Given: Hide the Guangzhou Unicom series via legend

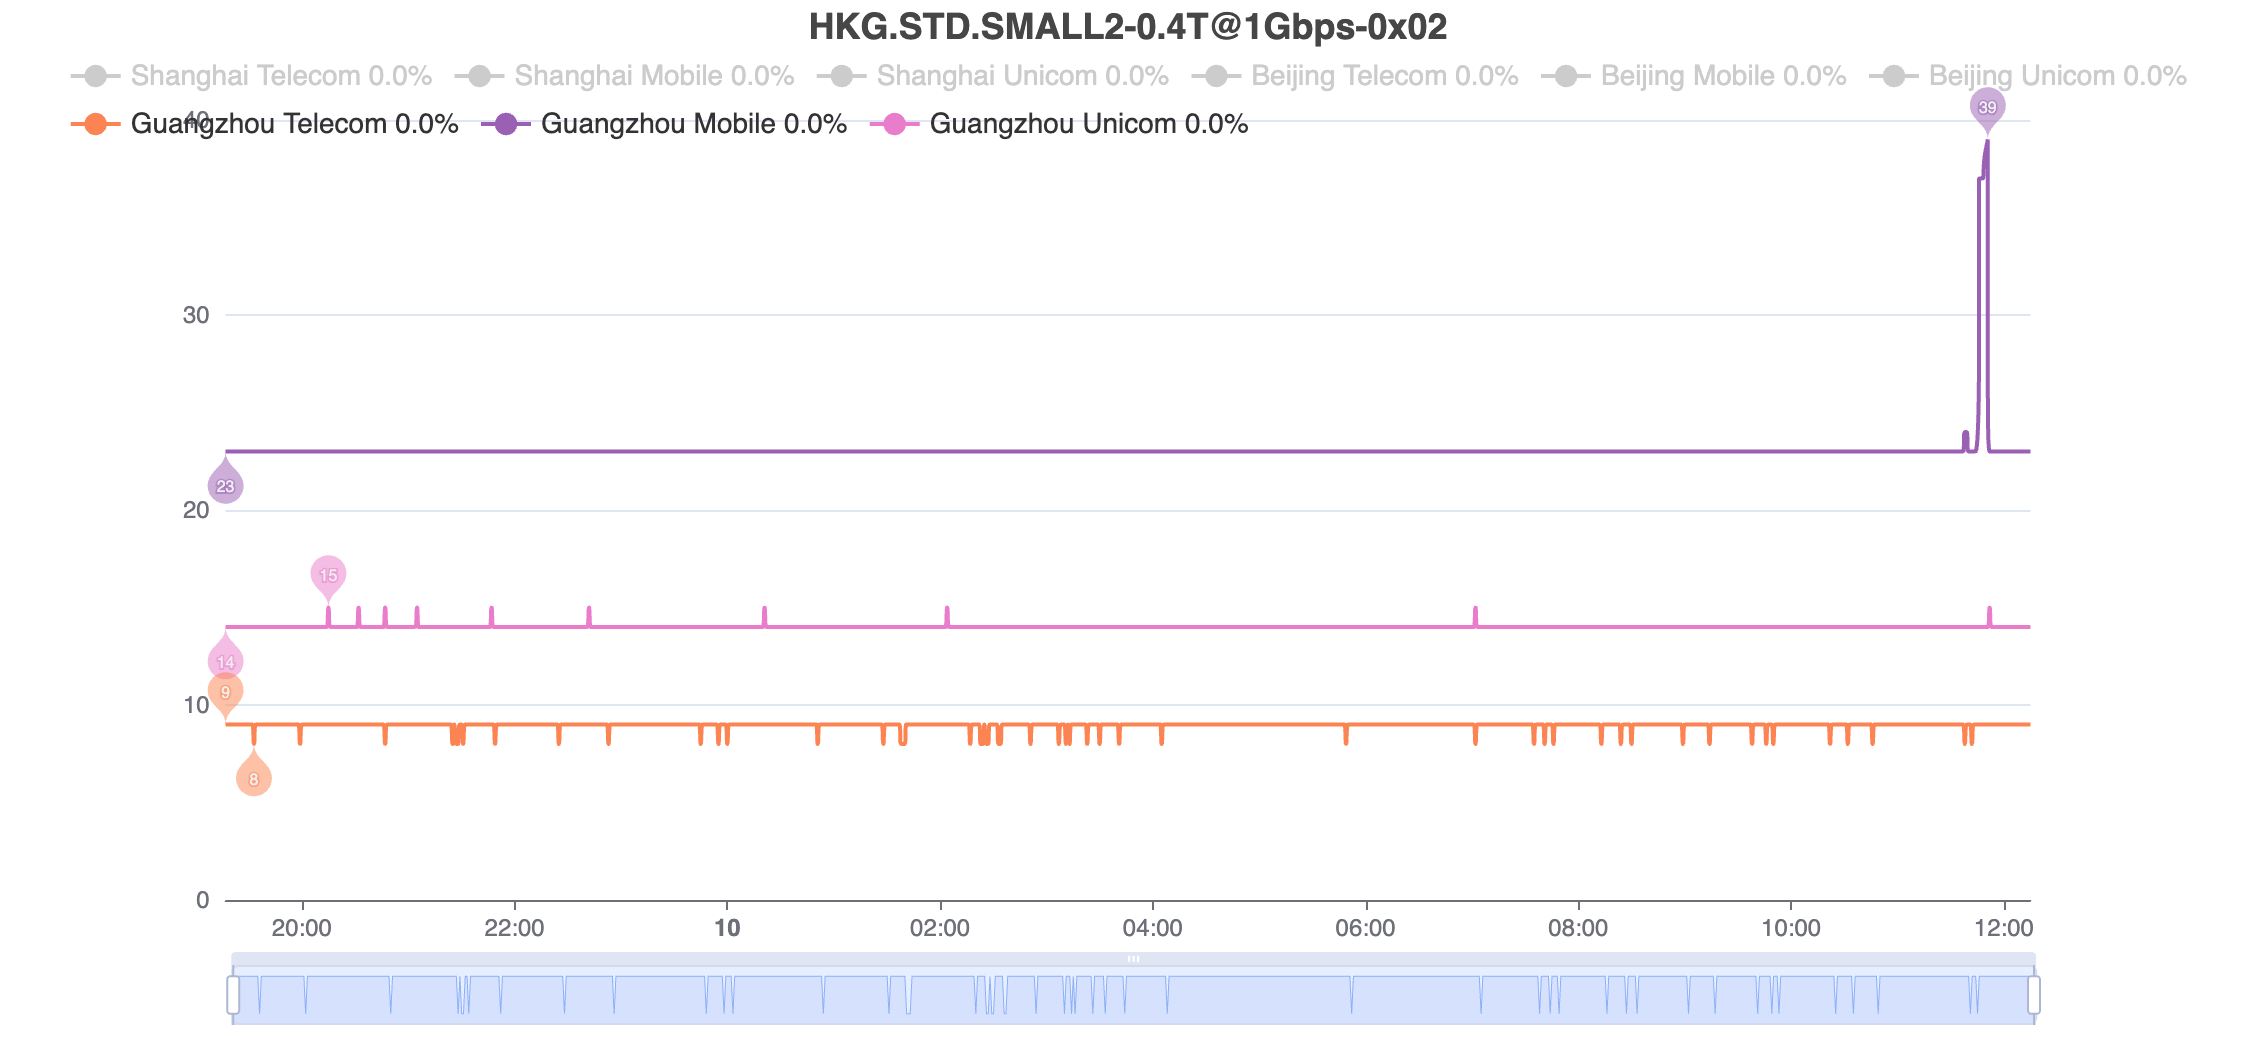Looking at the screenshot, I should (1059, 124).
